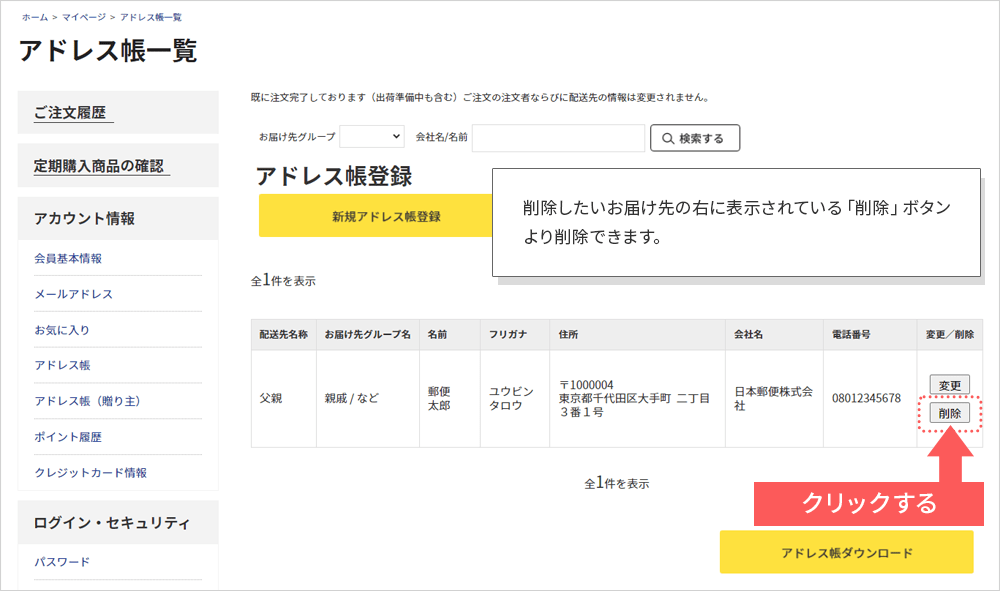
Task: Click マイページ in the breadcrumb
Action: [x=84, y=17]
